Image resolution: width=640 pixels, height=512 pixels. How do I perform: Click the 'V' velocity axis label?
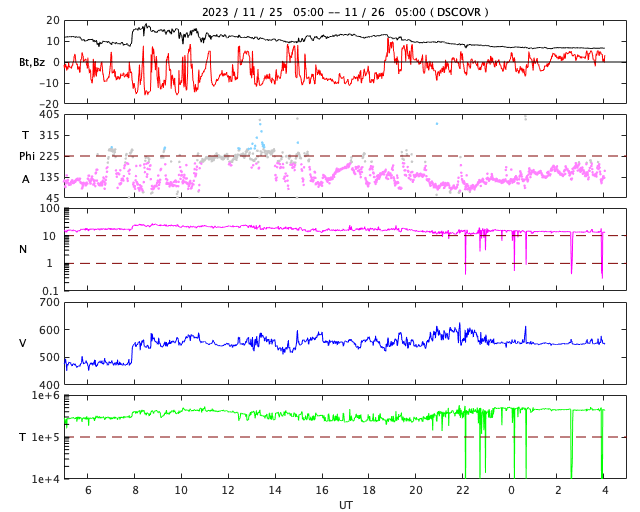pos(23,343)
